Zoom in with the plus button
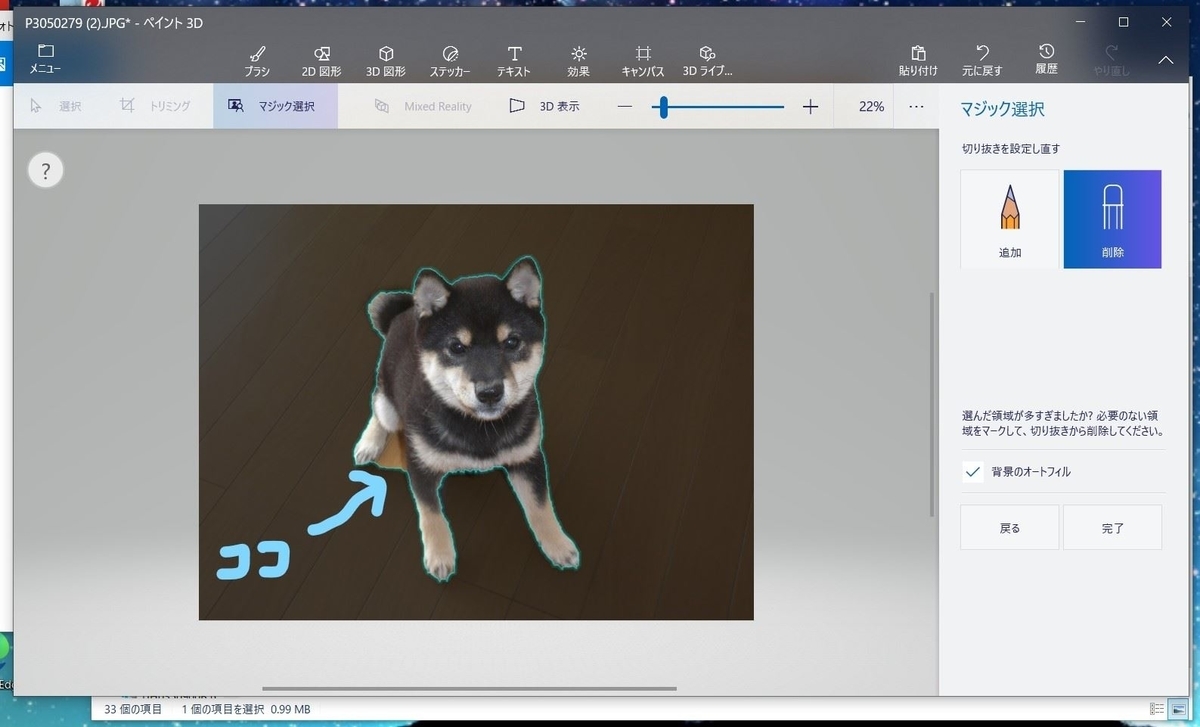 [x=811, y=106]
